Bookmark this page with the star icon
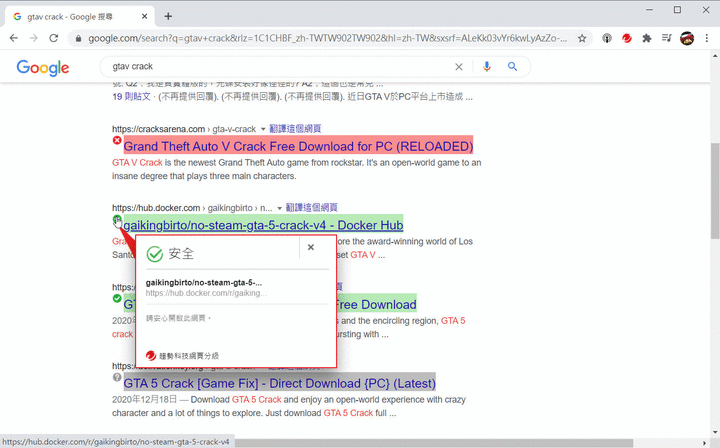This screenshot has height=448, width=720. coord(582,39)
